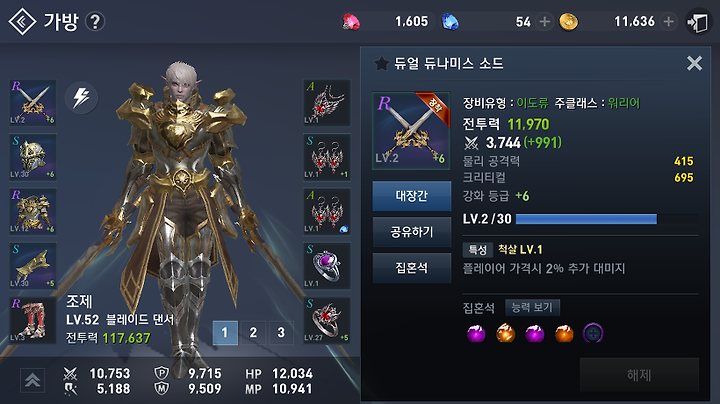720x404 pixels.
Task: Switch to equipment preset 3
Action: coord(281,332)
